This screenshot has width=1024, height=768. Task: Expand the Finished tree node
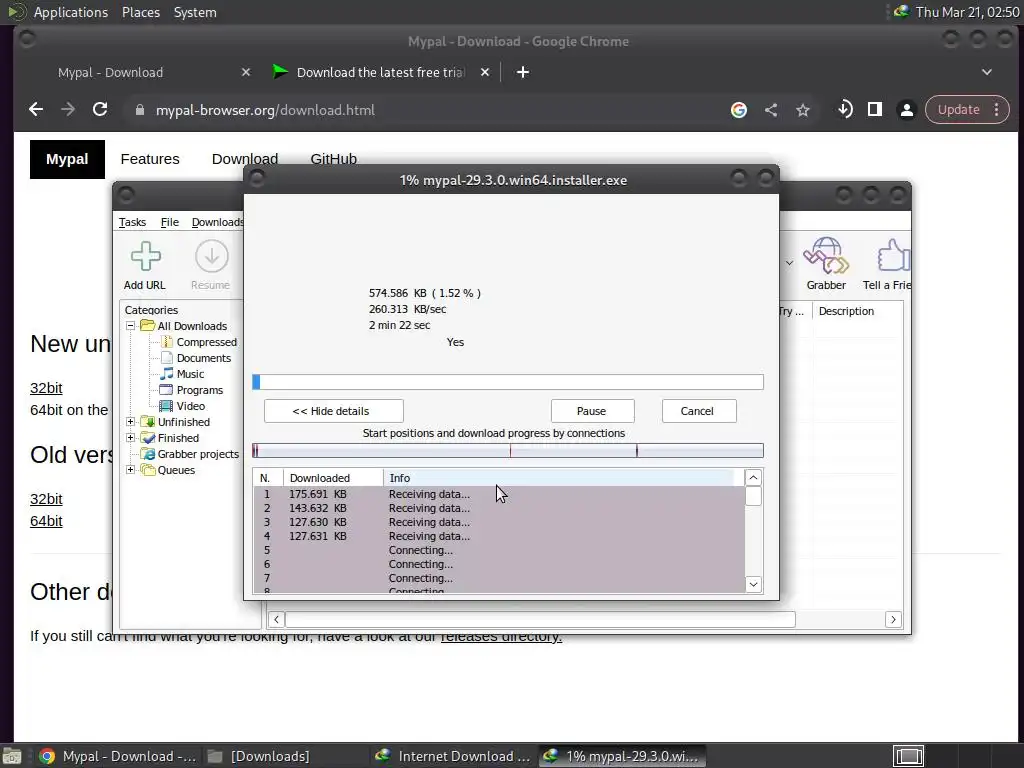tap(131, 438)
